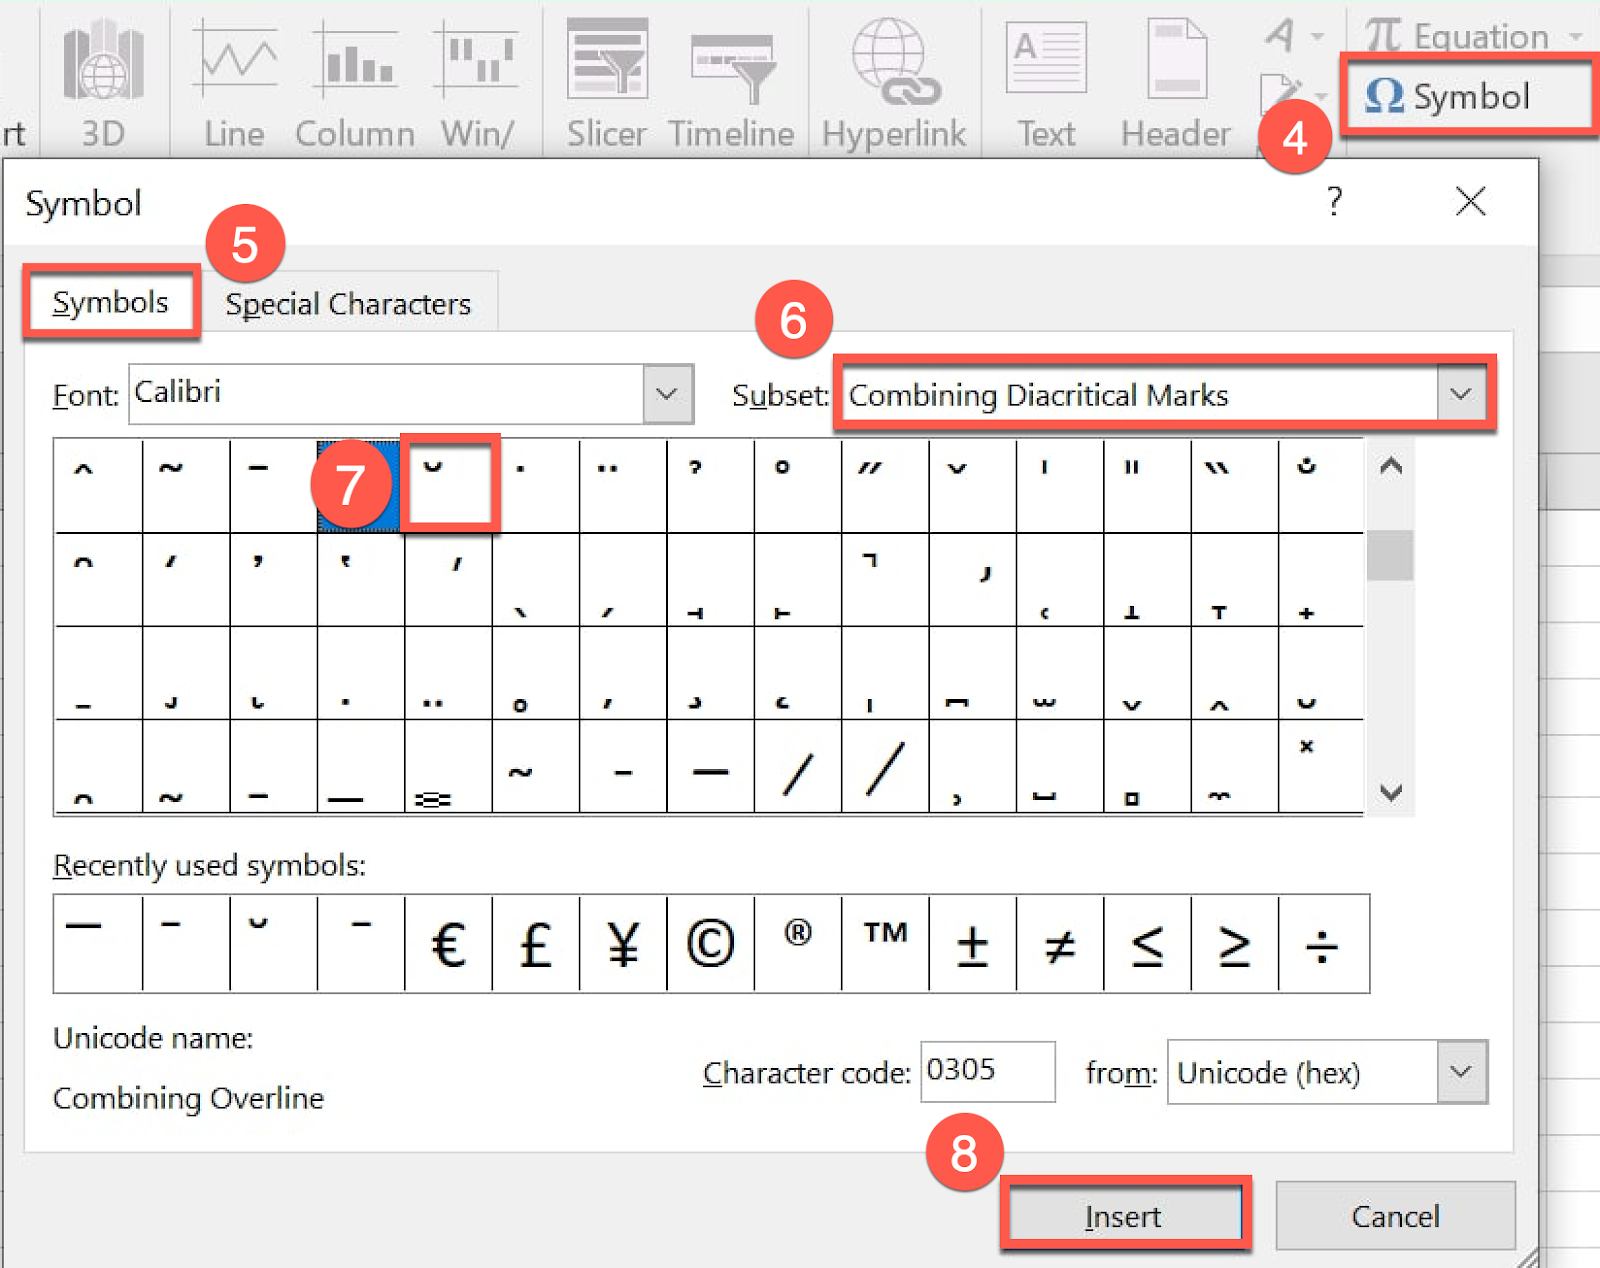Select the caron symbol in first row
Viewport: 1600px width, 1268px height.
tap(972, 486)
